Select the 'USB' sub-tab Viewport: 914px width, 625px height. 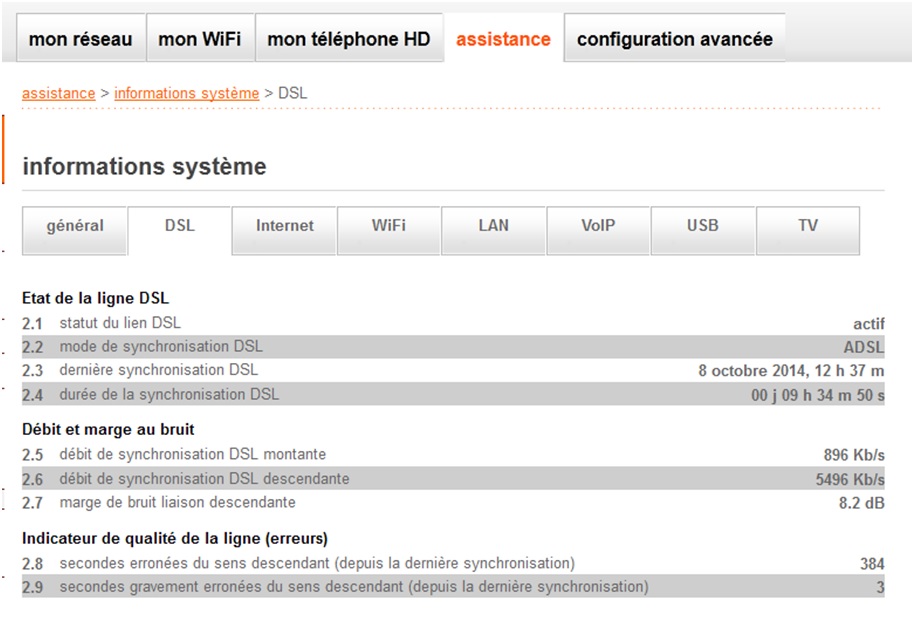(x=702, y=226)
